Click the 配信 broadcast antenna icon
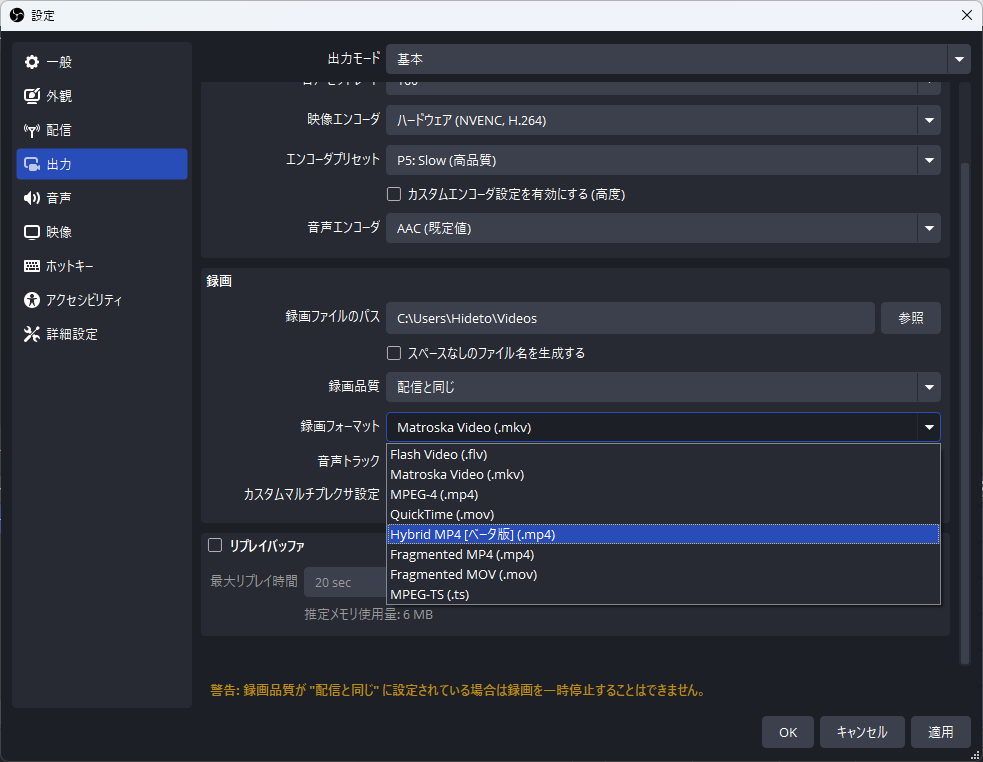Viewport: 983px width, 762px height. (x=31, y=130)
